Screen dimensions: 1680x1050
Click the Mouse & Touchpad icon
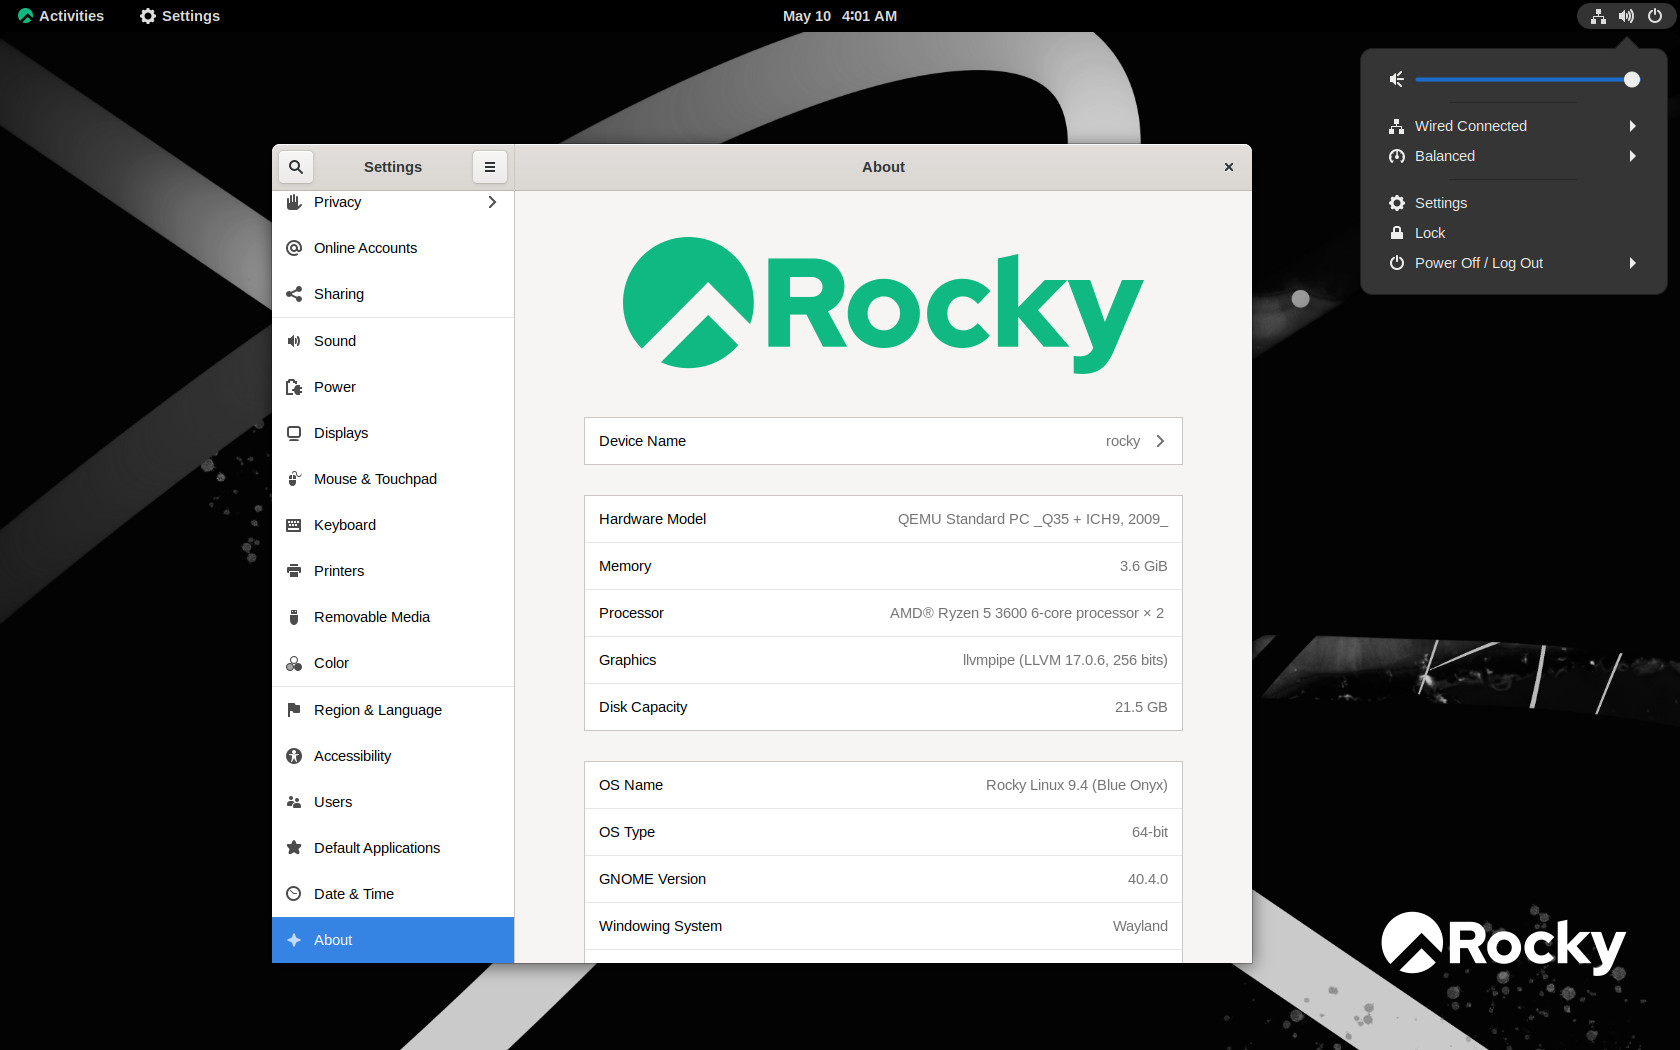294,479
